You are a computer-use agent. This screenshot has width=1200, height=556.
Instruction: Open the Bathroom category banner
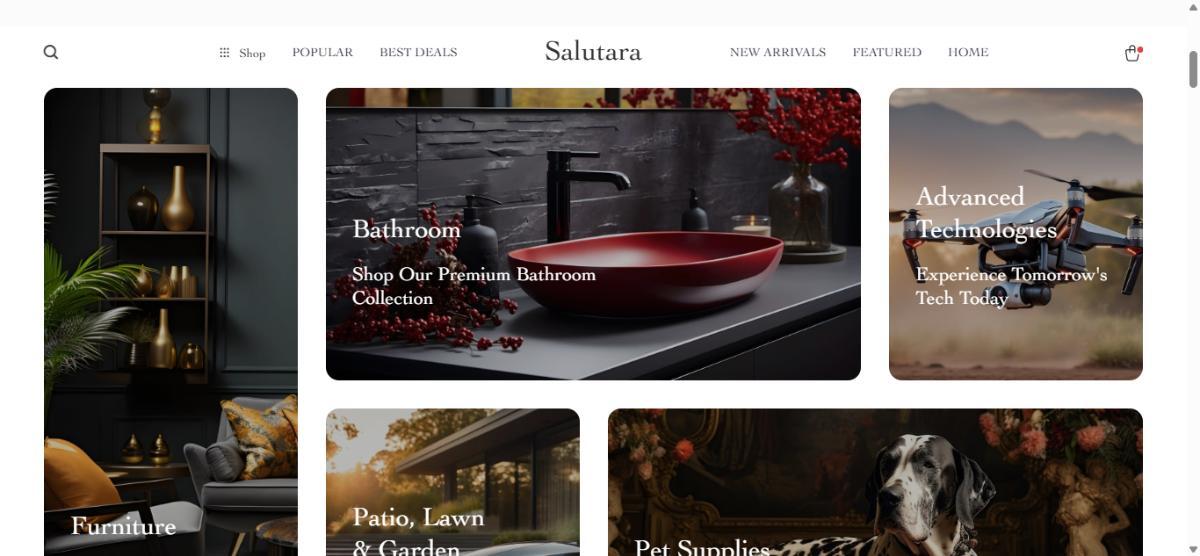tap(593, 234)
